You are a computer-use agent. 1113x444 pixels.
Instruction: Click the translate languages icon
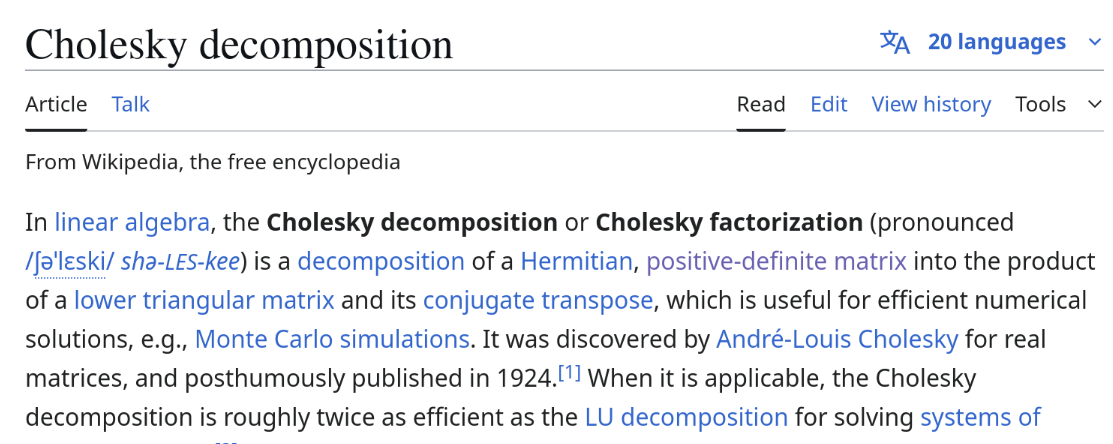click(x=895, y=42)
